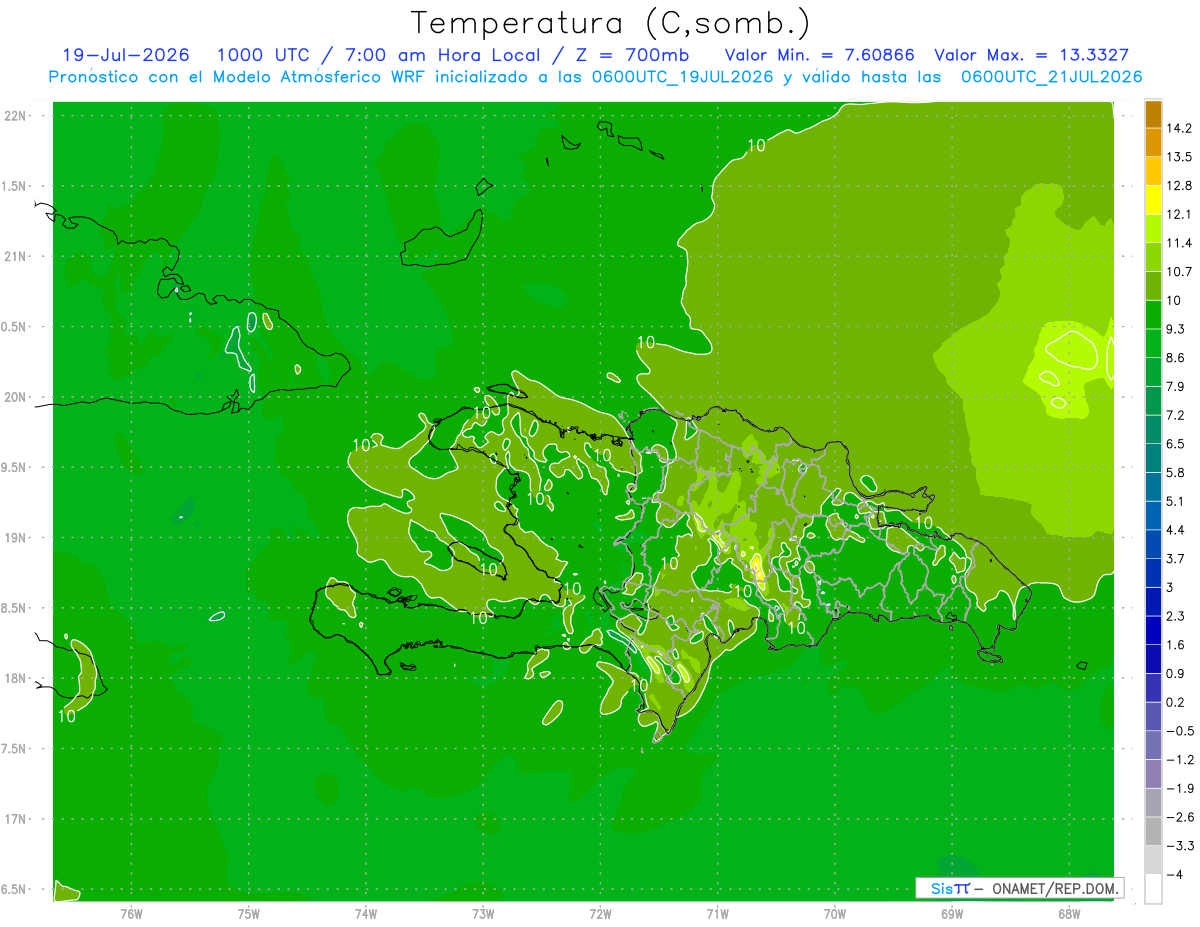Click colorbar value label "1.6"
The width and height of the screenshot is (1200, 927).
pyautogui.click(x=1176, y=645)
